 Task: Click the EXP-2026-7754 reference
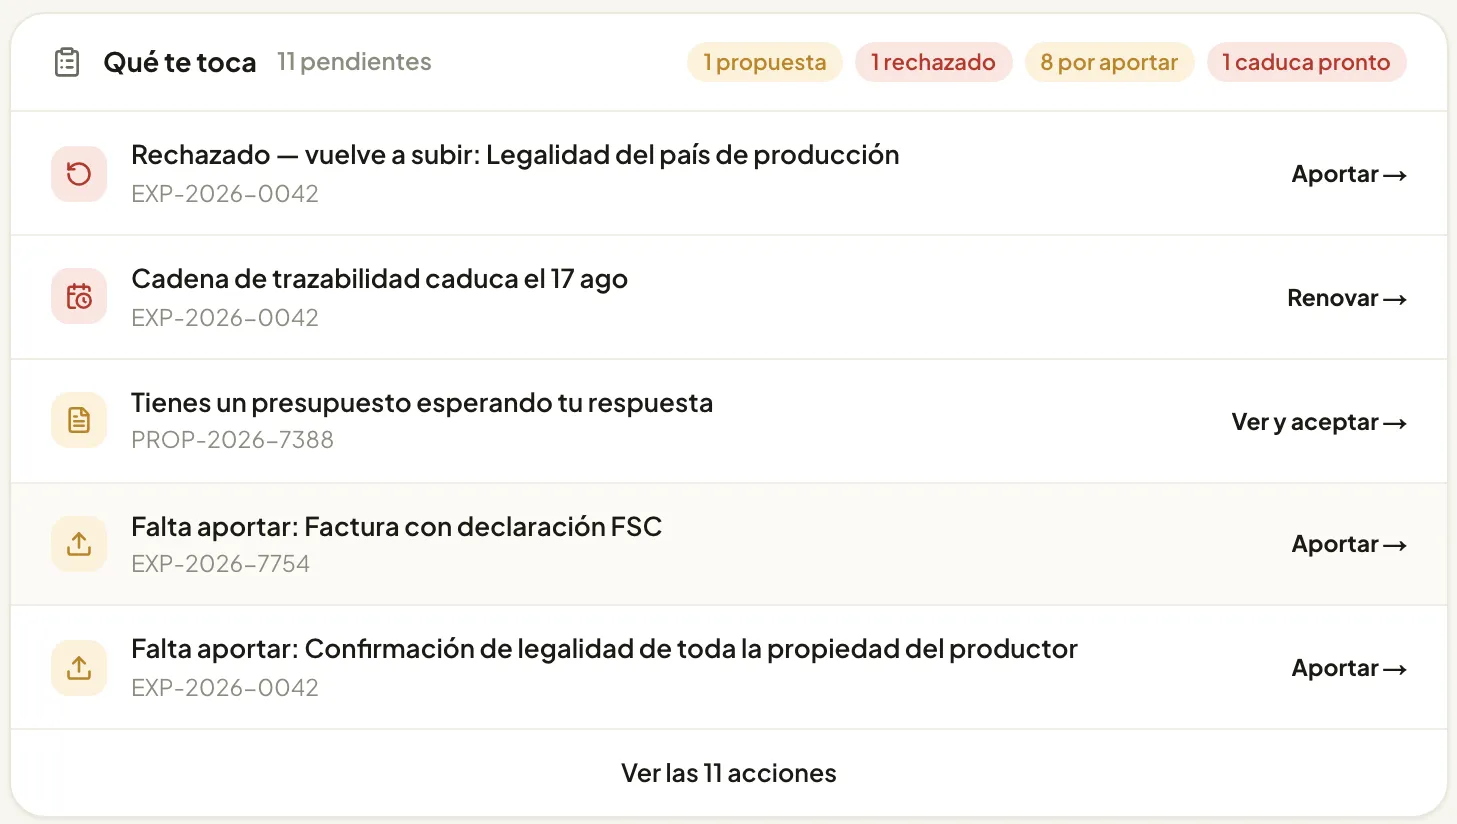tap(220, 564)
